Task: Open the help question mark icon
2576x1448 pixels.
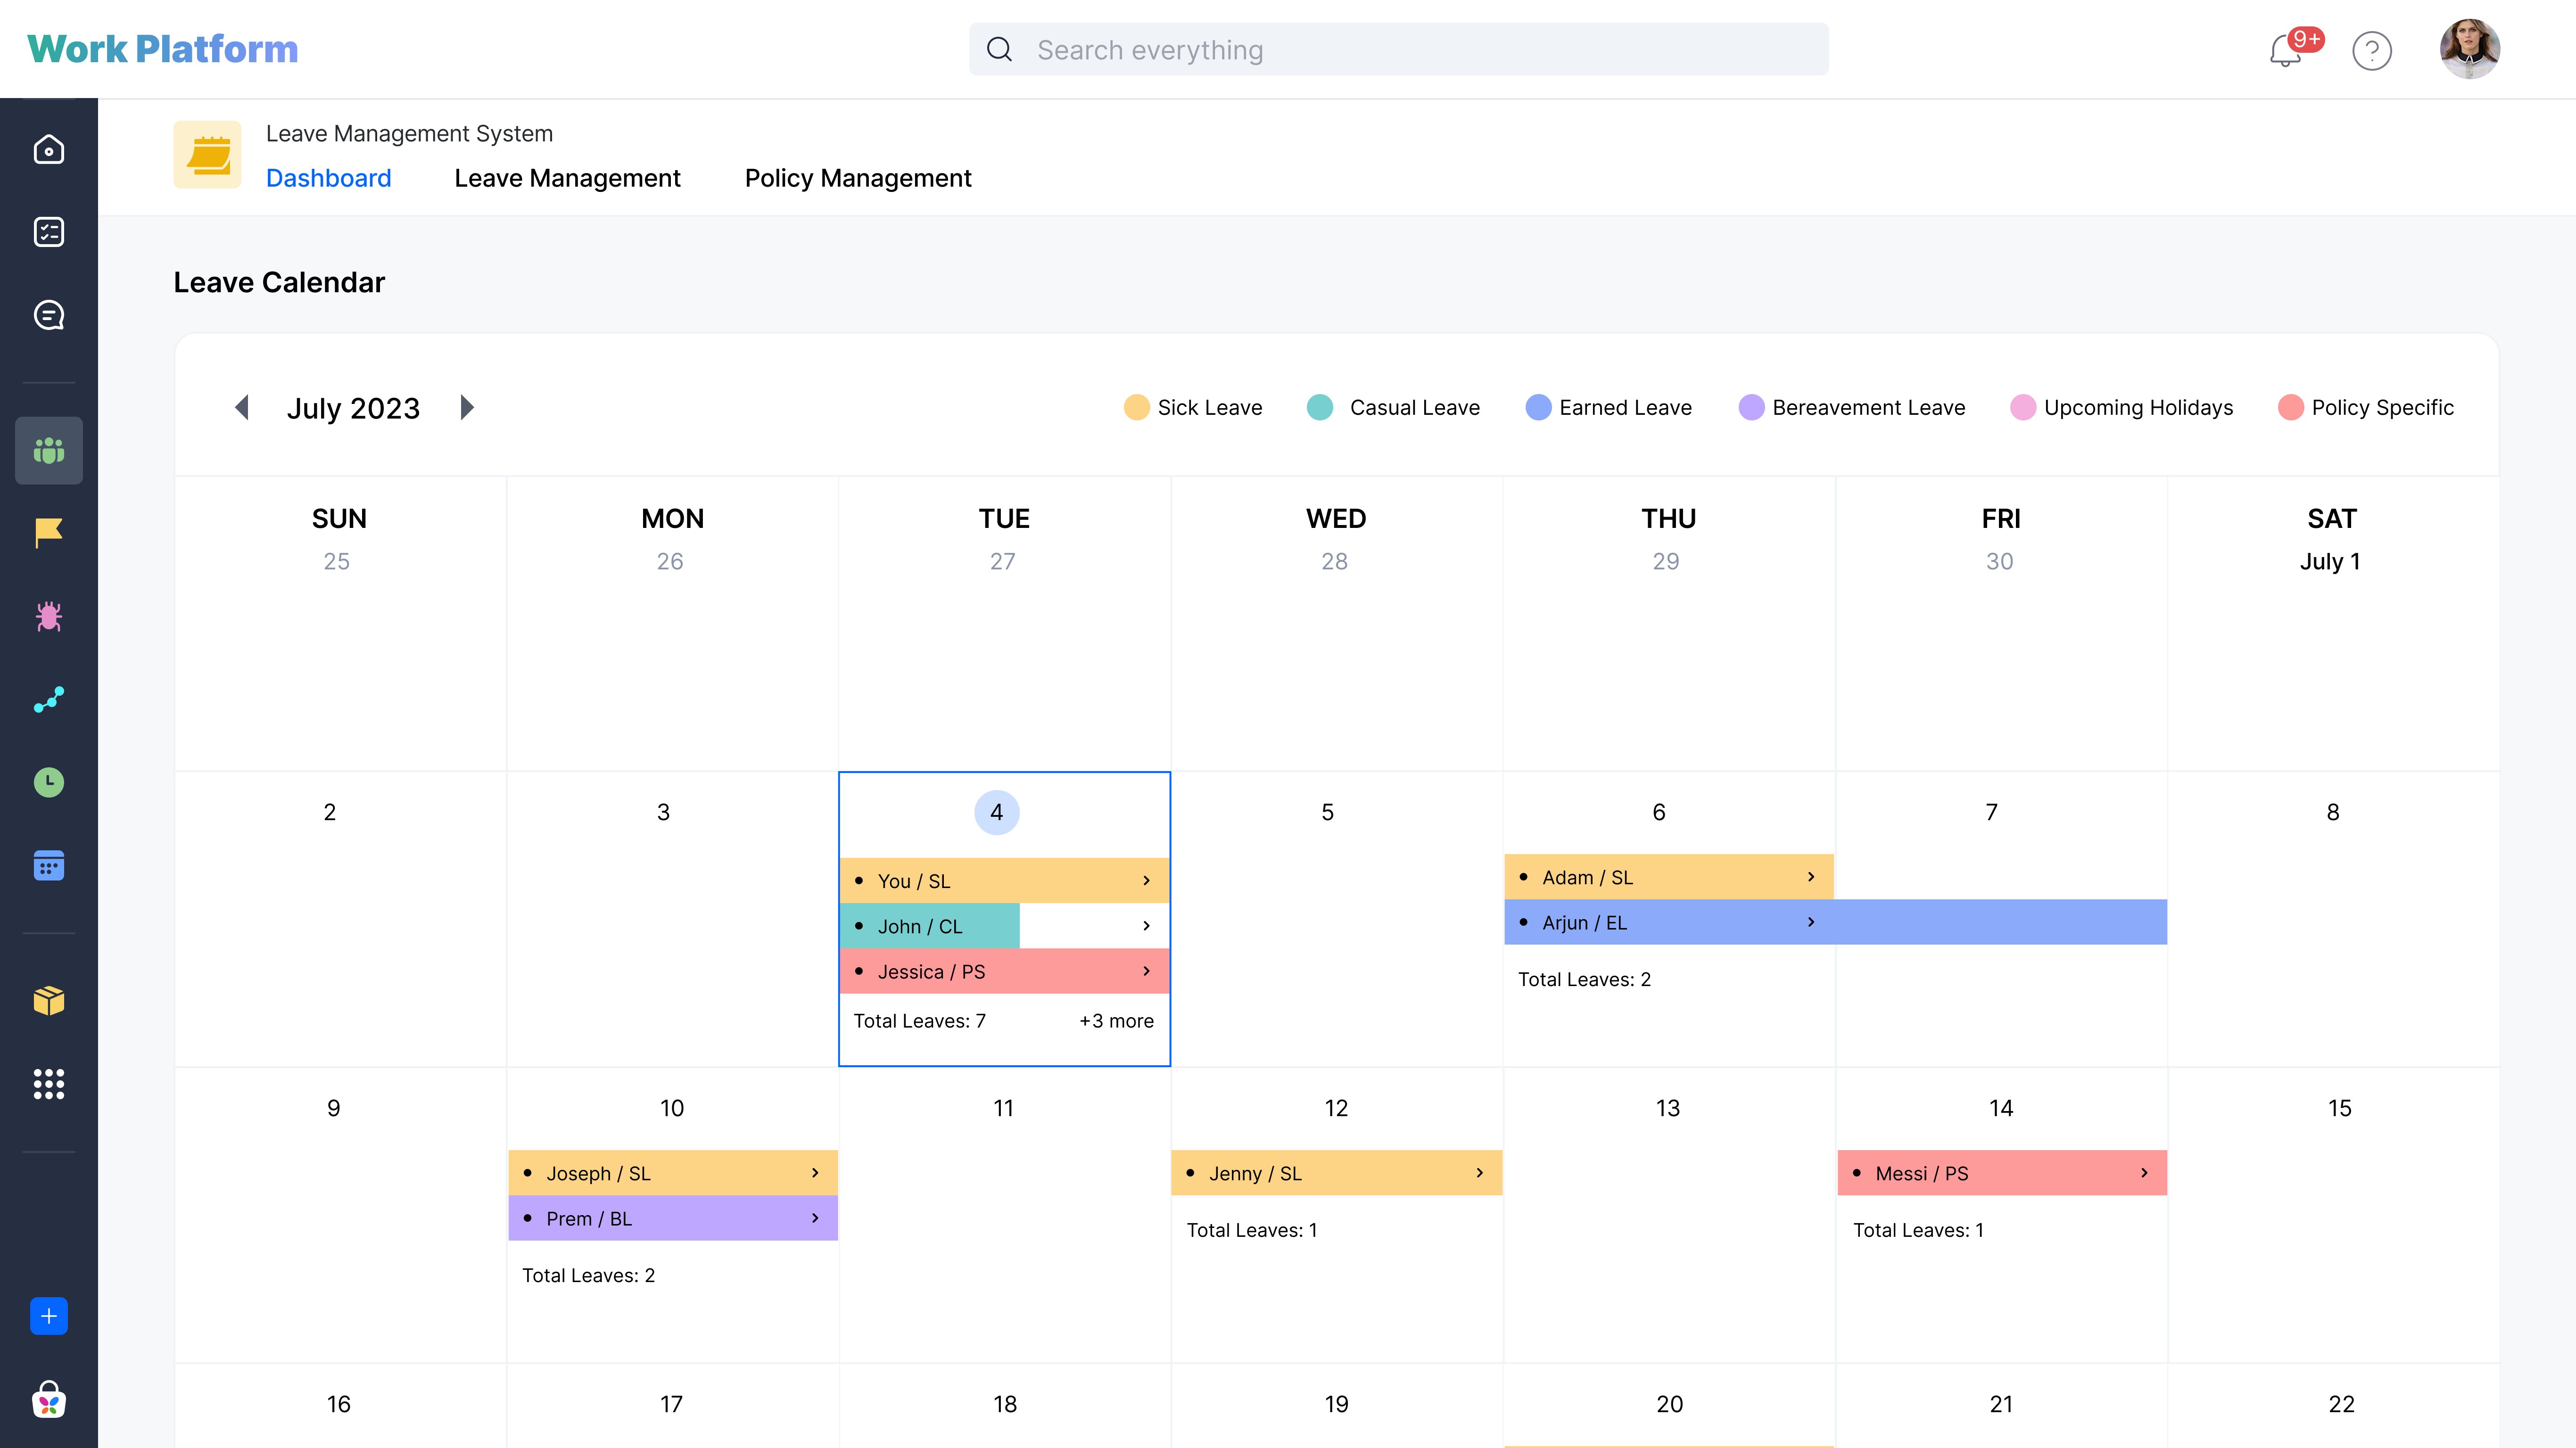Action: click(2371, 50)
